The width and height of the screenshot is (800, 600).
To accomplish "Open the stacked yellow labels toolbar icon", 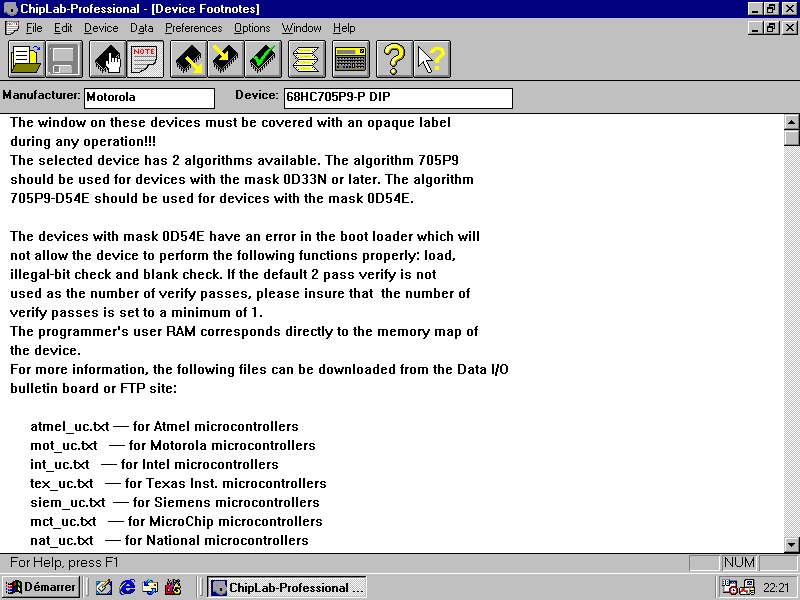I will coord(306,59).
